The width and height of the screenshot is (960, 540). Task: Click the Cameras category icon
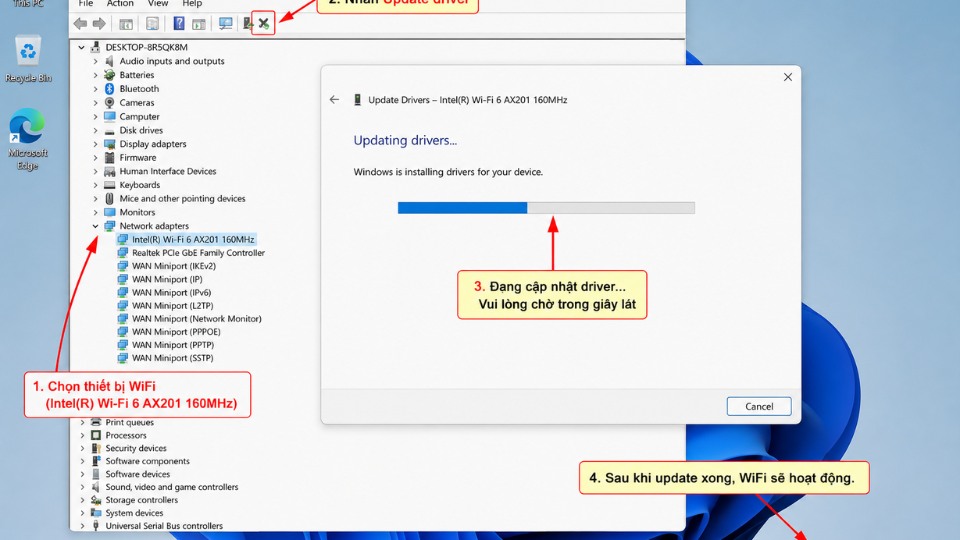pos(110,103)
